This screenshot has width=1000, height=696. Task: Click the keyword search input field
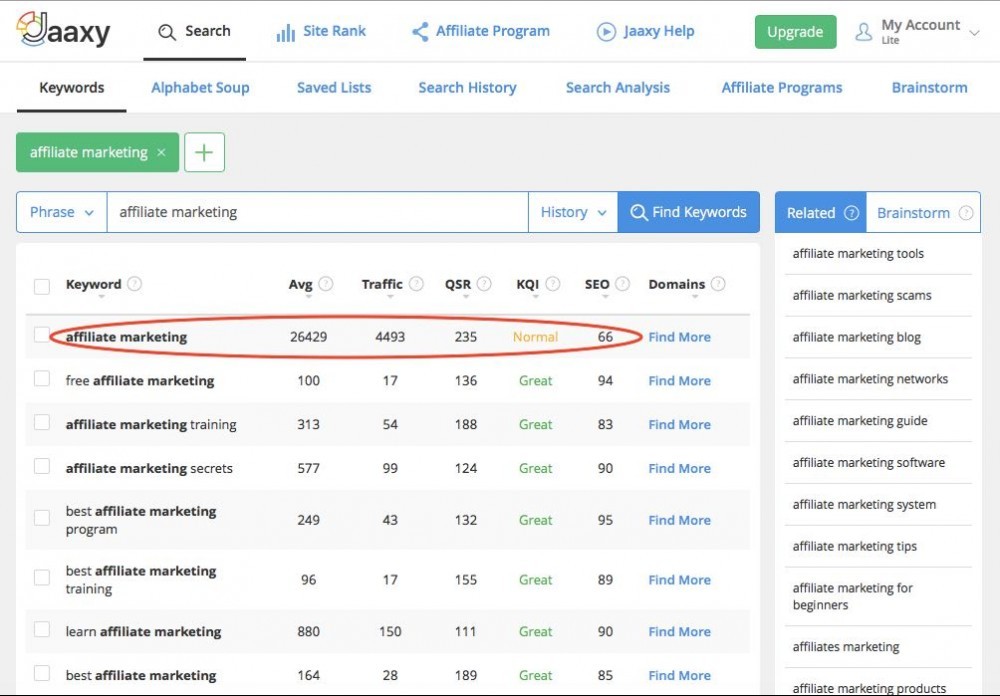click(x=318, y=212)
